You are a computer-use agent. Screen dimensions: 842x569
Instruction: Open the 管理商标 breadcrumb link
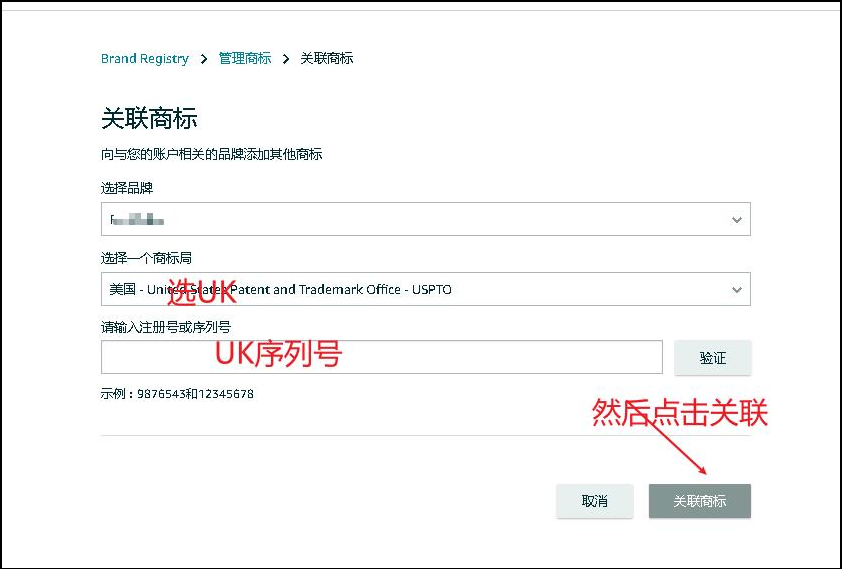pyautogui.click(x=245, y=59)
